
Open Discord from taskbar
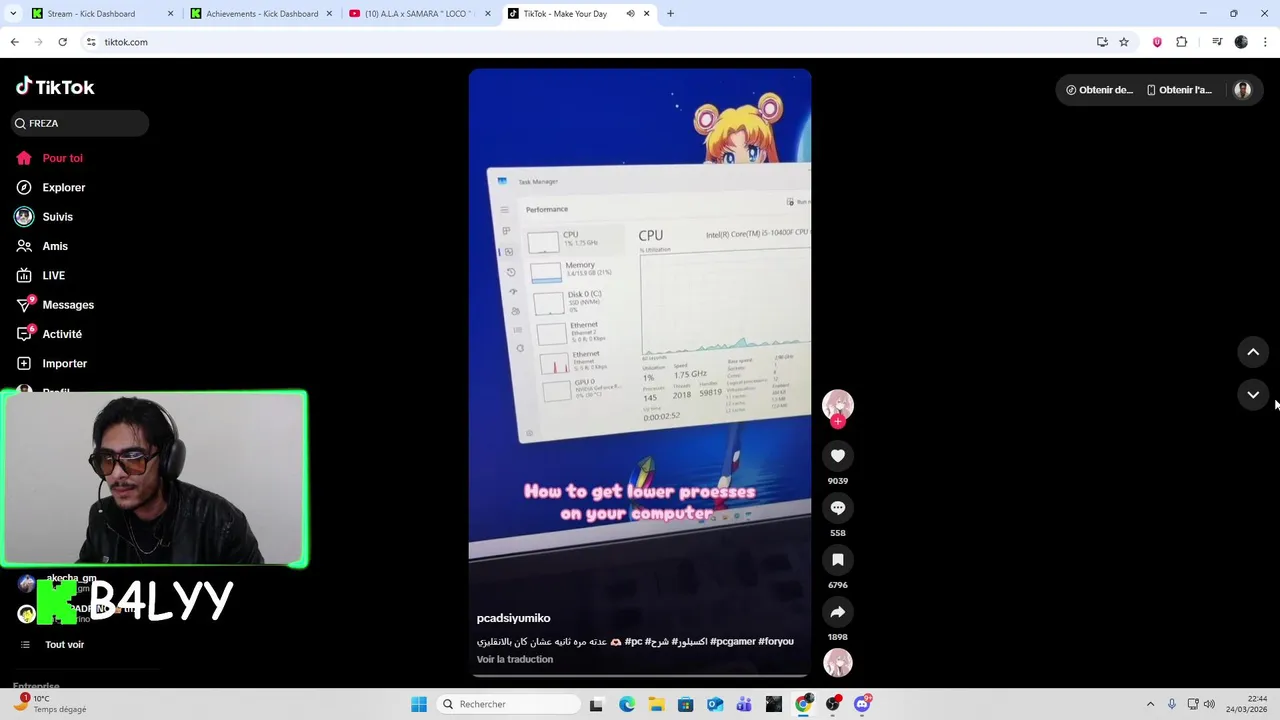[x=862, y=704]
